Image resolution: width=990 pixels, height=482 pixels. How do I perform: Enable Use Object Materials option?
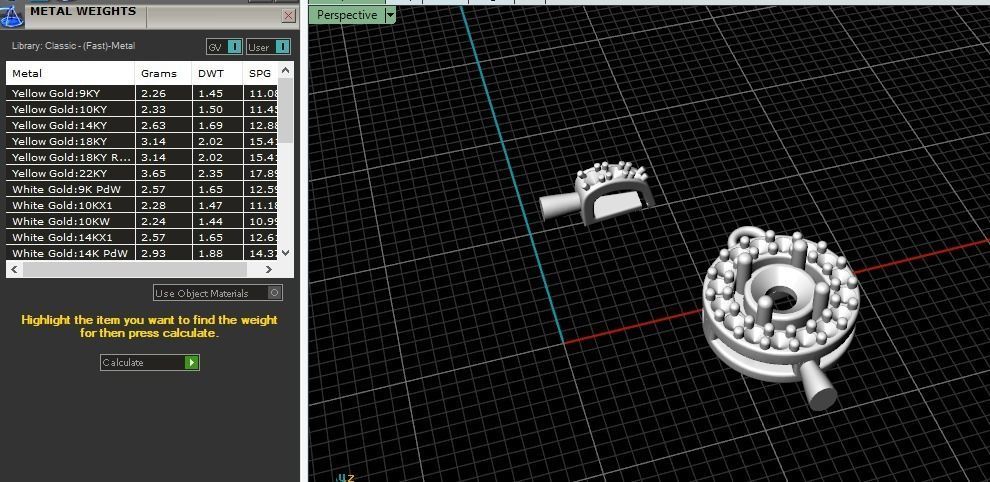pos(218,293)
